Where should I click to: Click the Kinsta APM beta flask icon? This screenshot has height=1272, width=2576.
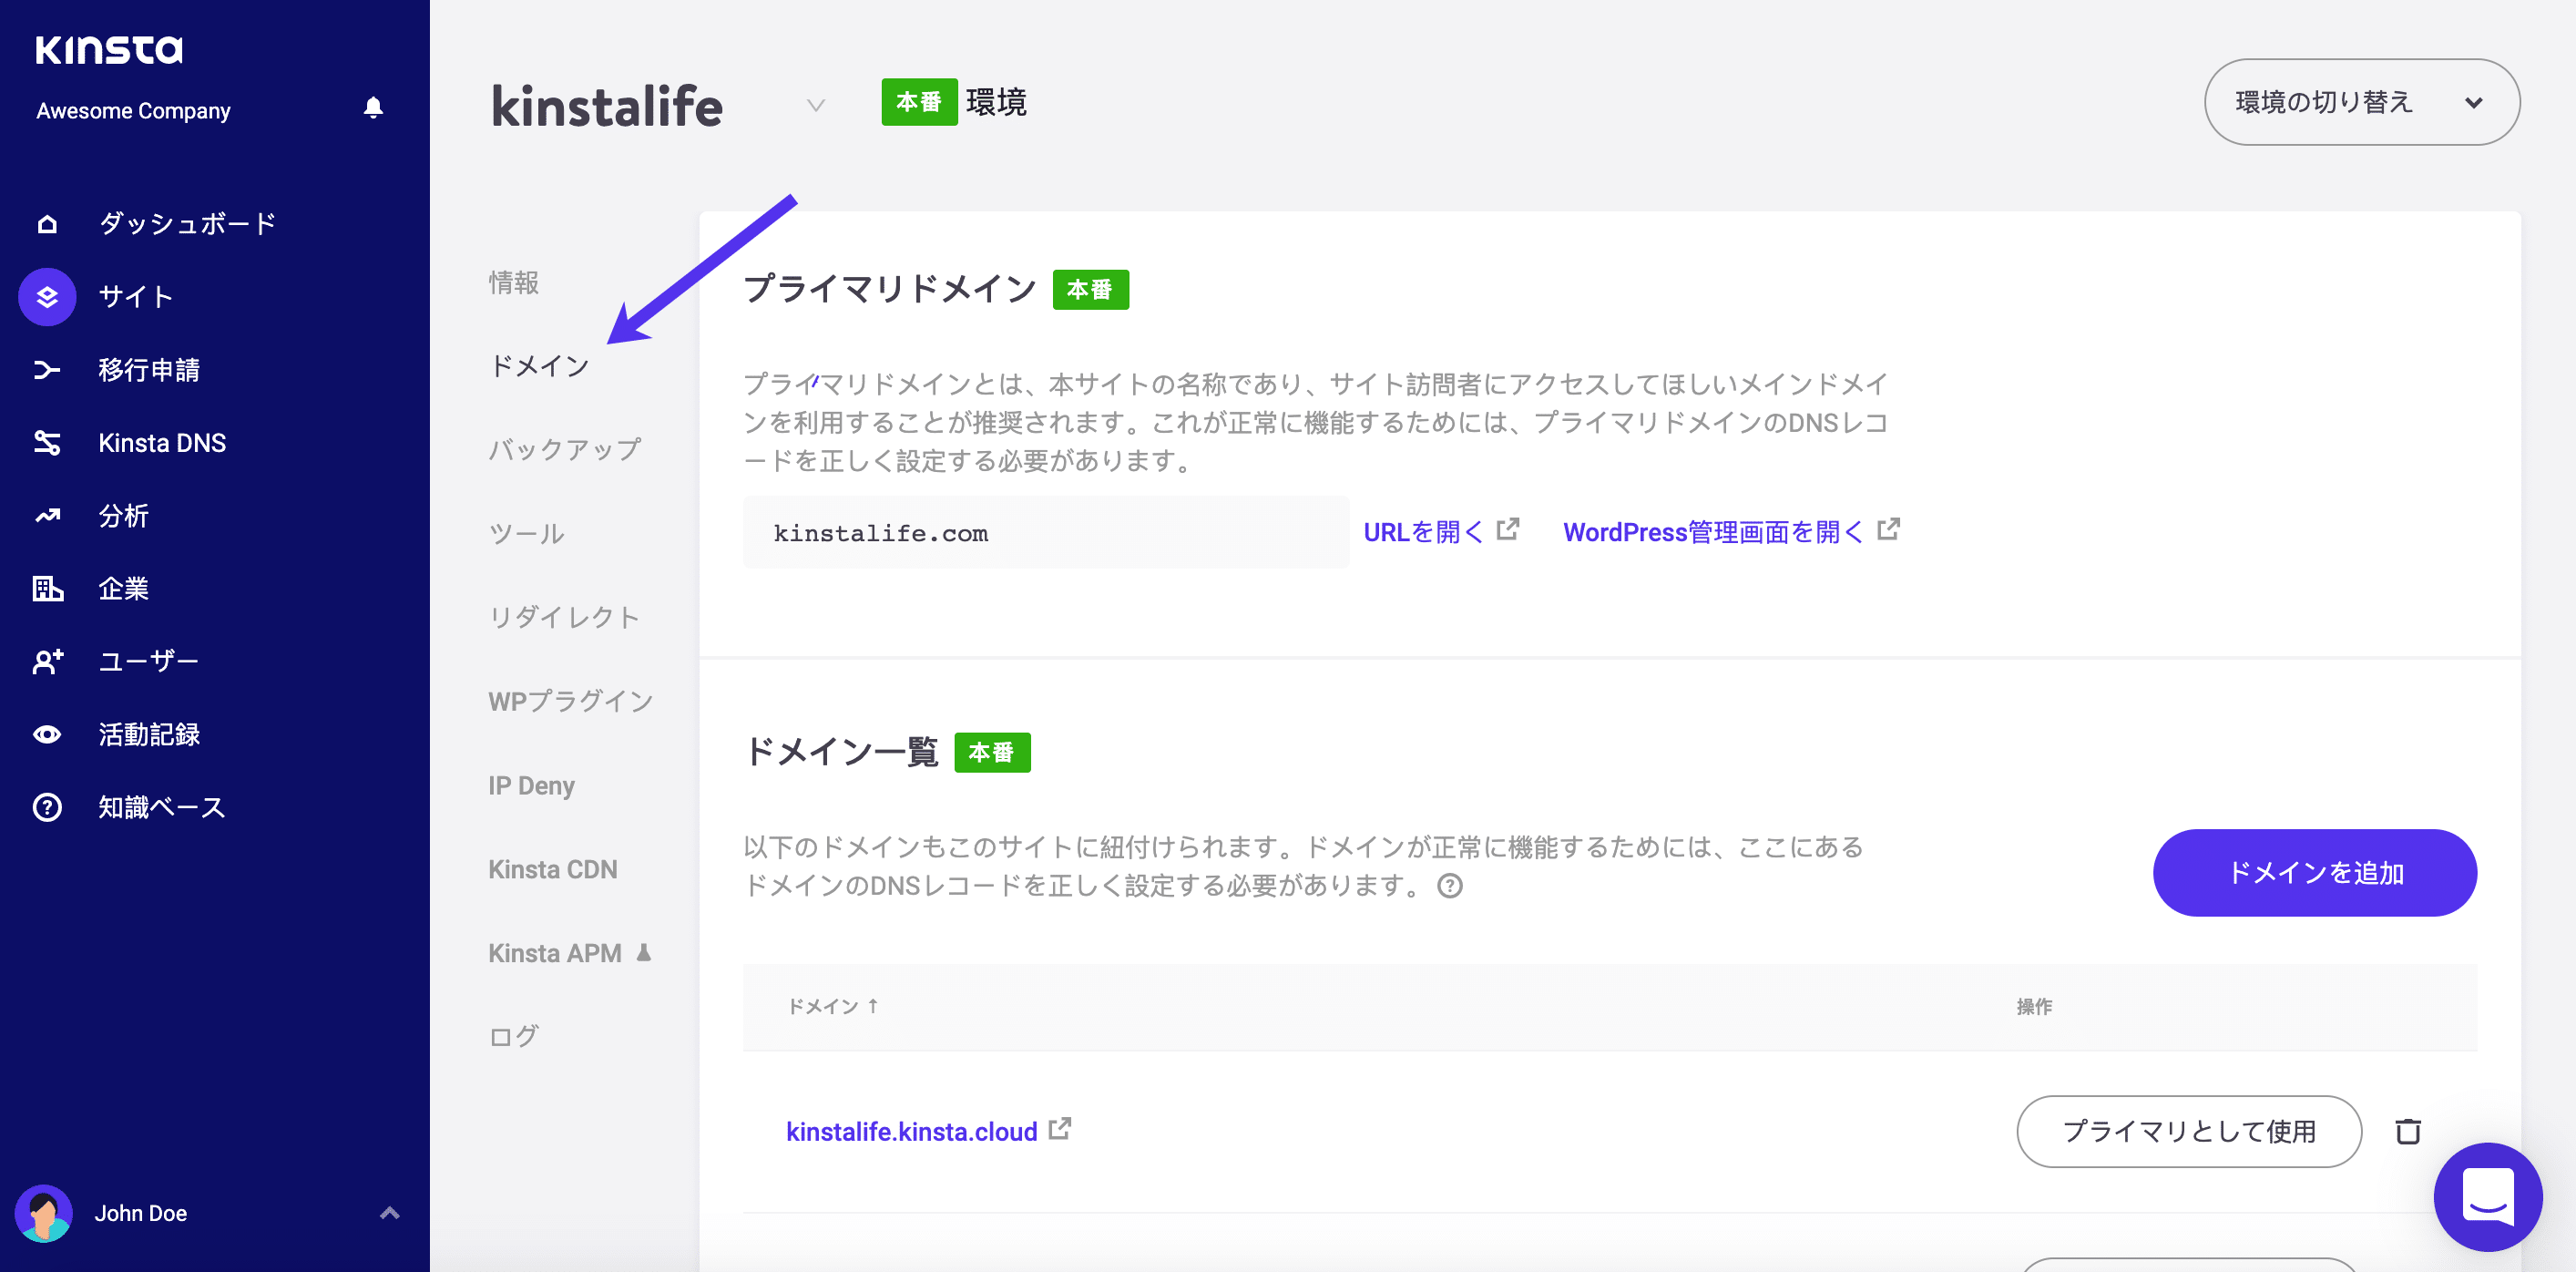pyautogui.click(x=644, y=953)
